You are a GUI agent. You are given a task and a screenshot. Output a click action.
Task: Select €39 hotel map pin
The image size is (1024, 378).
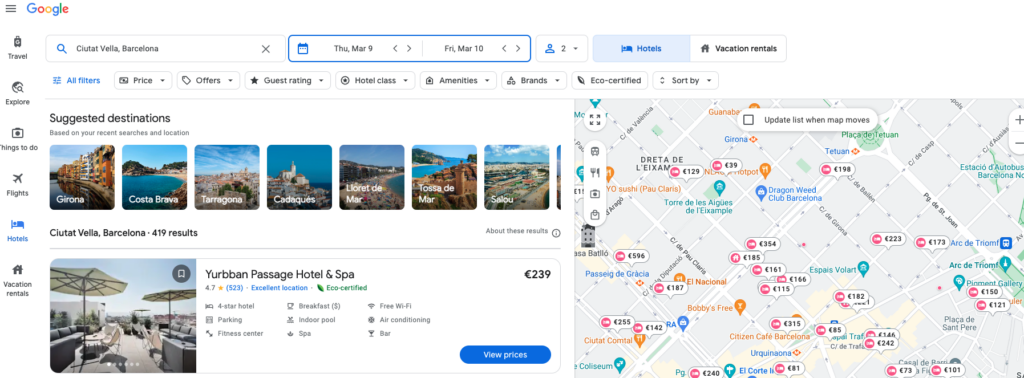click(x=726, y=165)
